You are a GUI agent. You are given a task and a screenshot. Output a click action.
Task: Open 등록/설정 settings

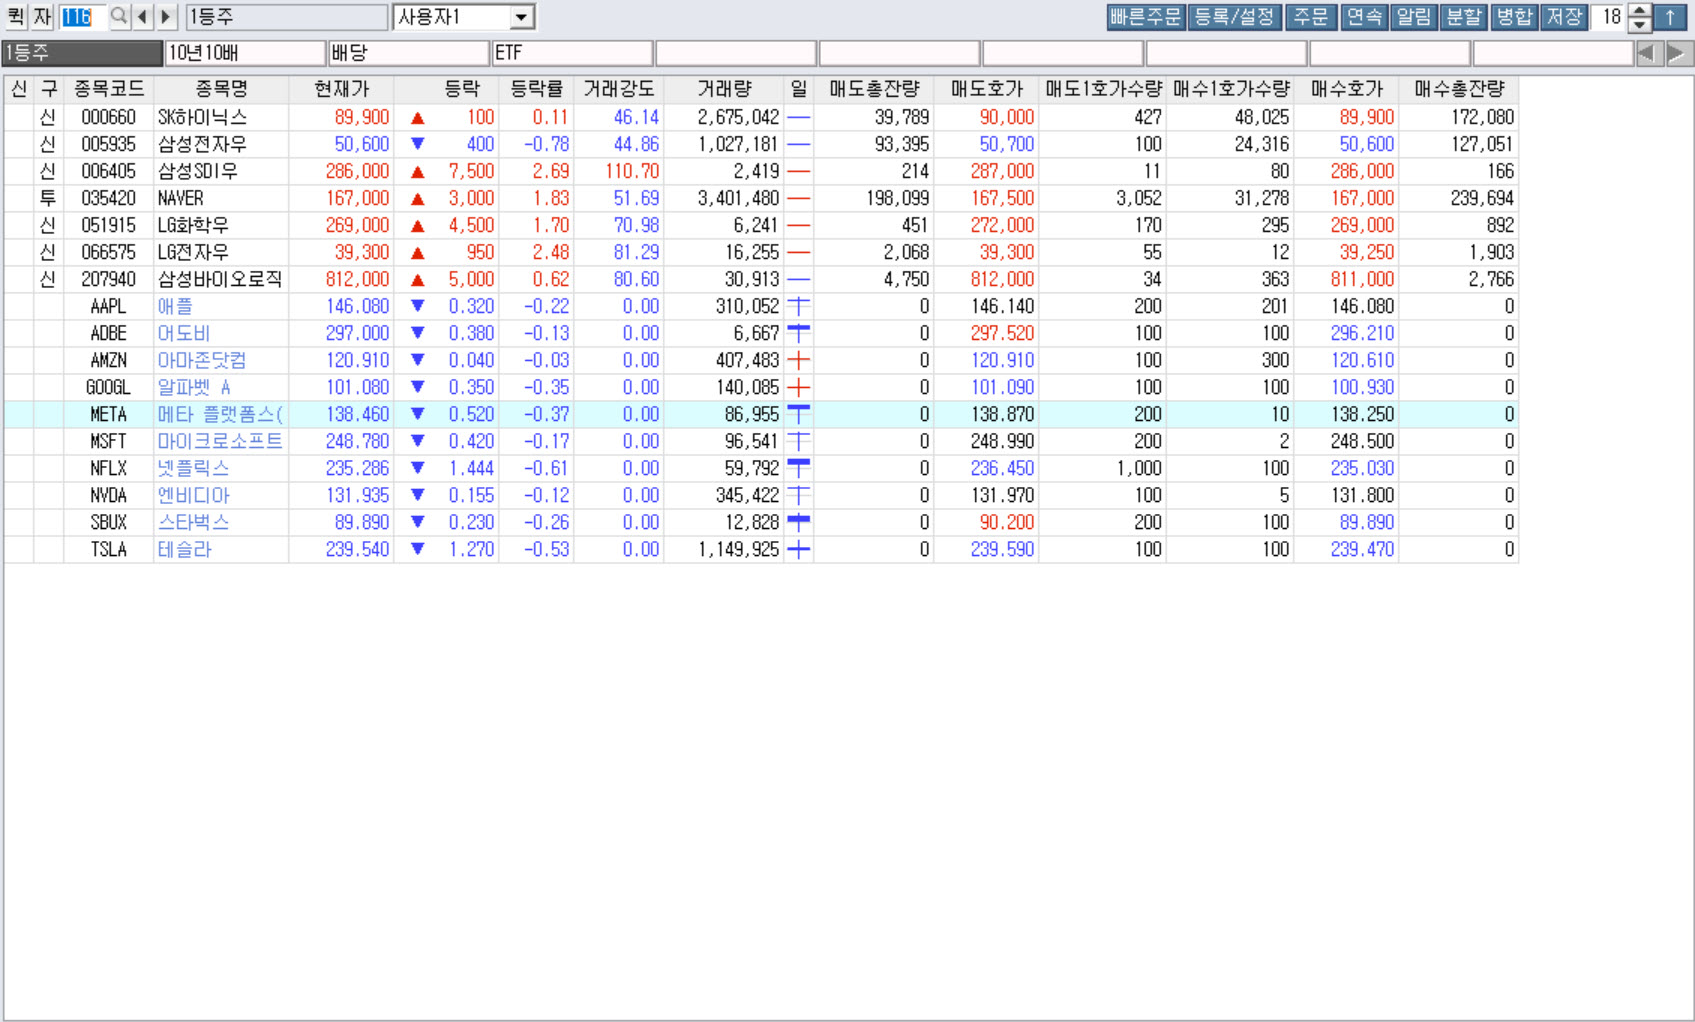click(x=1235, y=17)
